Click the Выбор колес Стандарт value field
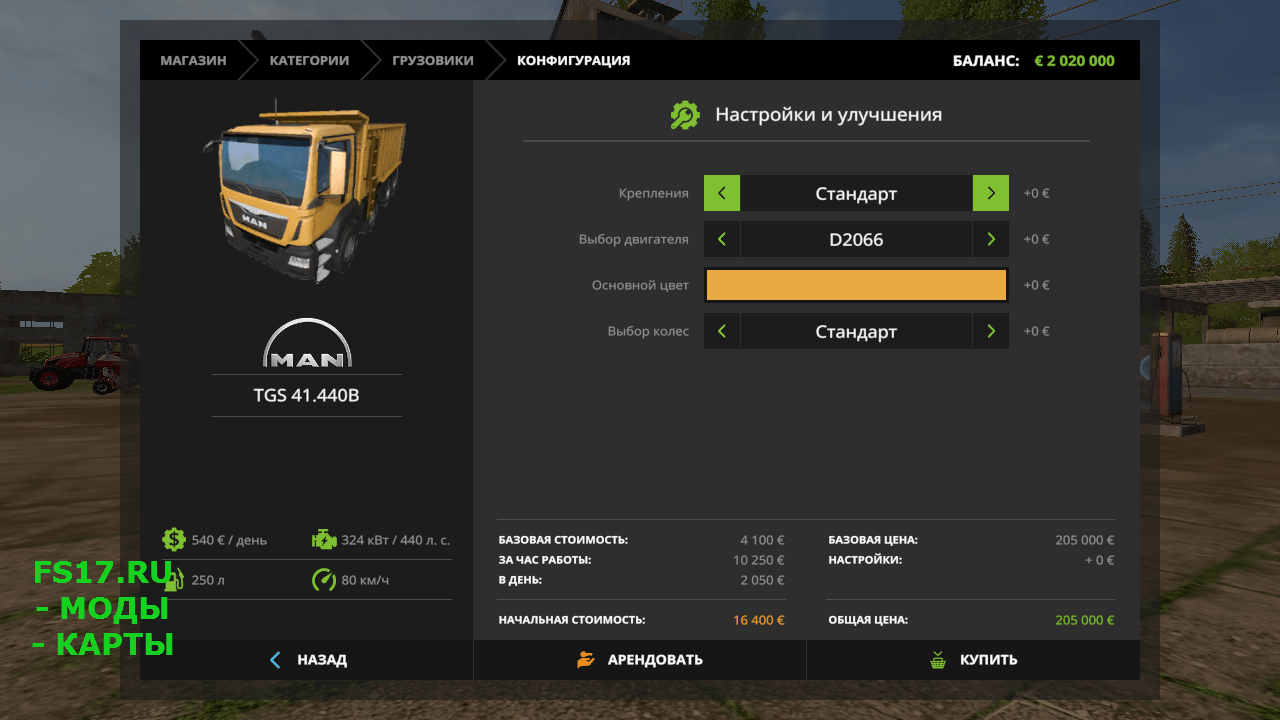 pos(856,331)
